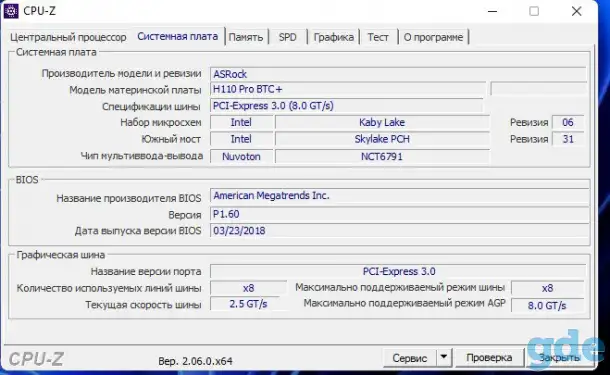
Task: Click the maximum supported bus mode x8
Action: [547, 288]
